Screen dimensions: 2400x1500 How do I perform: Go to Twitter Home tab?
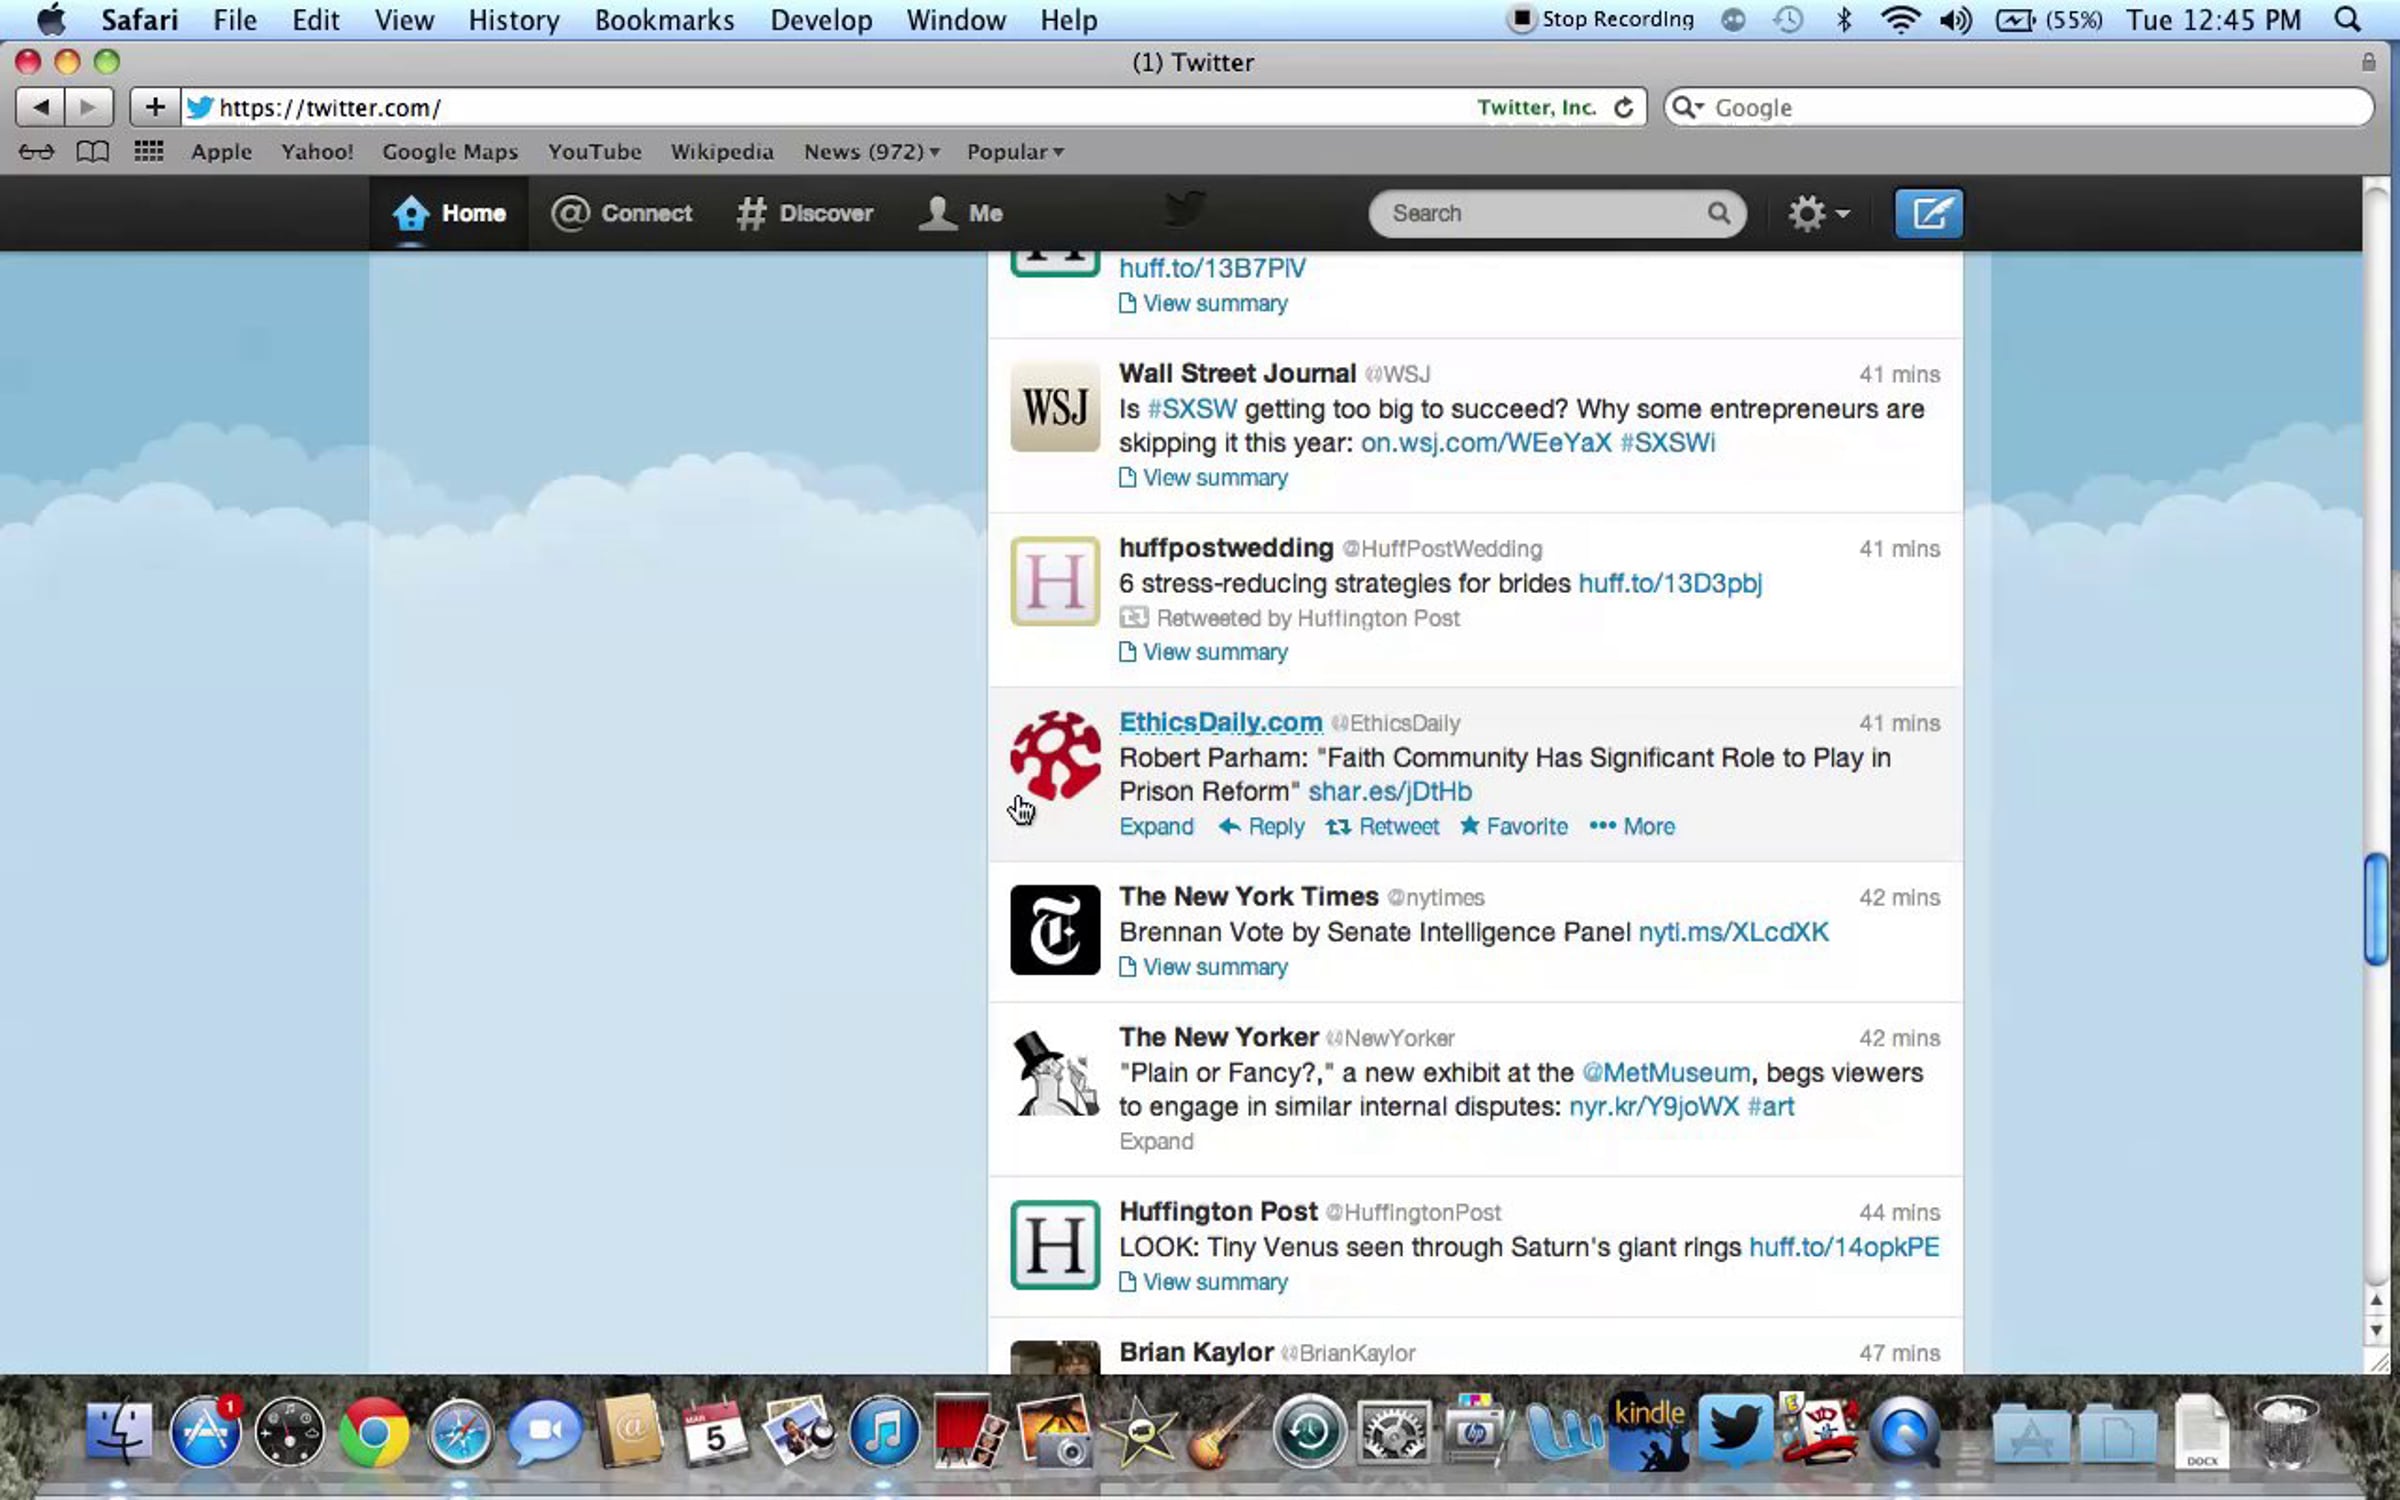point(449,213)
